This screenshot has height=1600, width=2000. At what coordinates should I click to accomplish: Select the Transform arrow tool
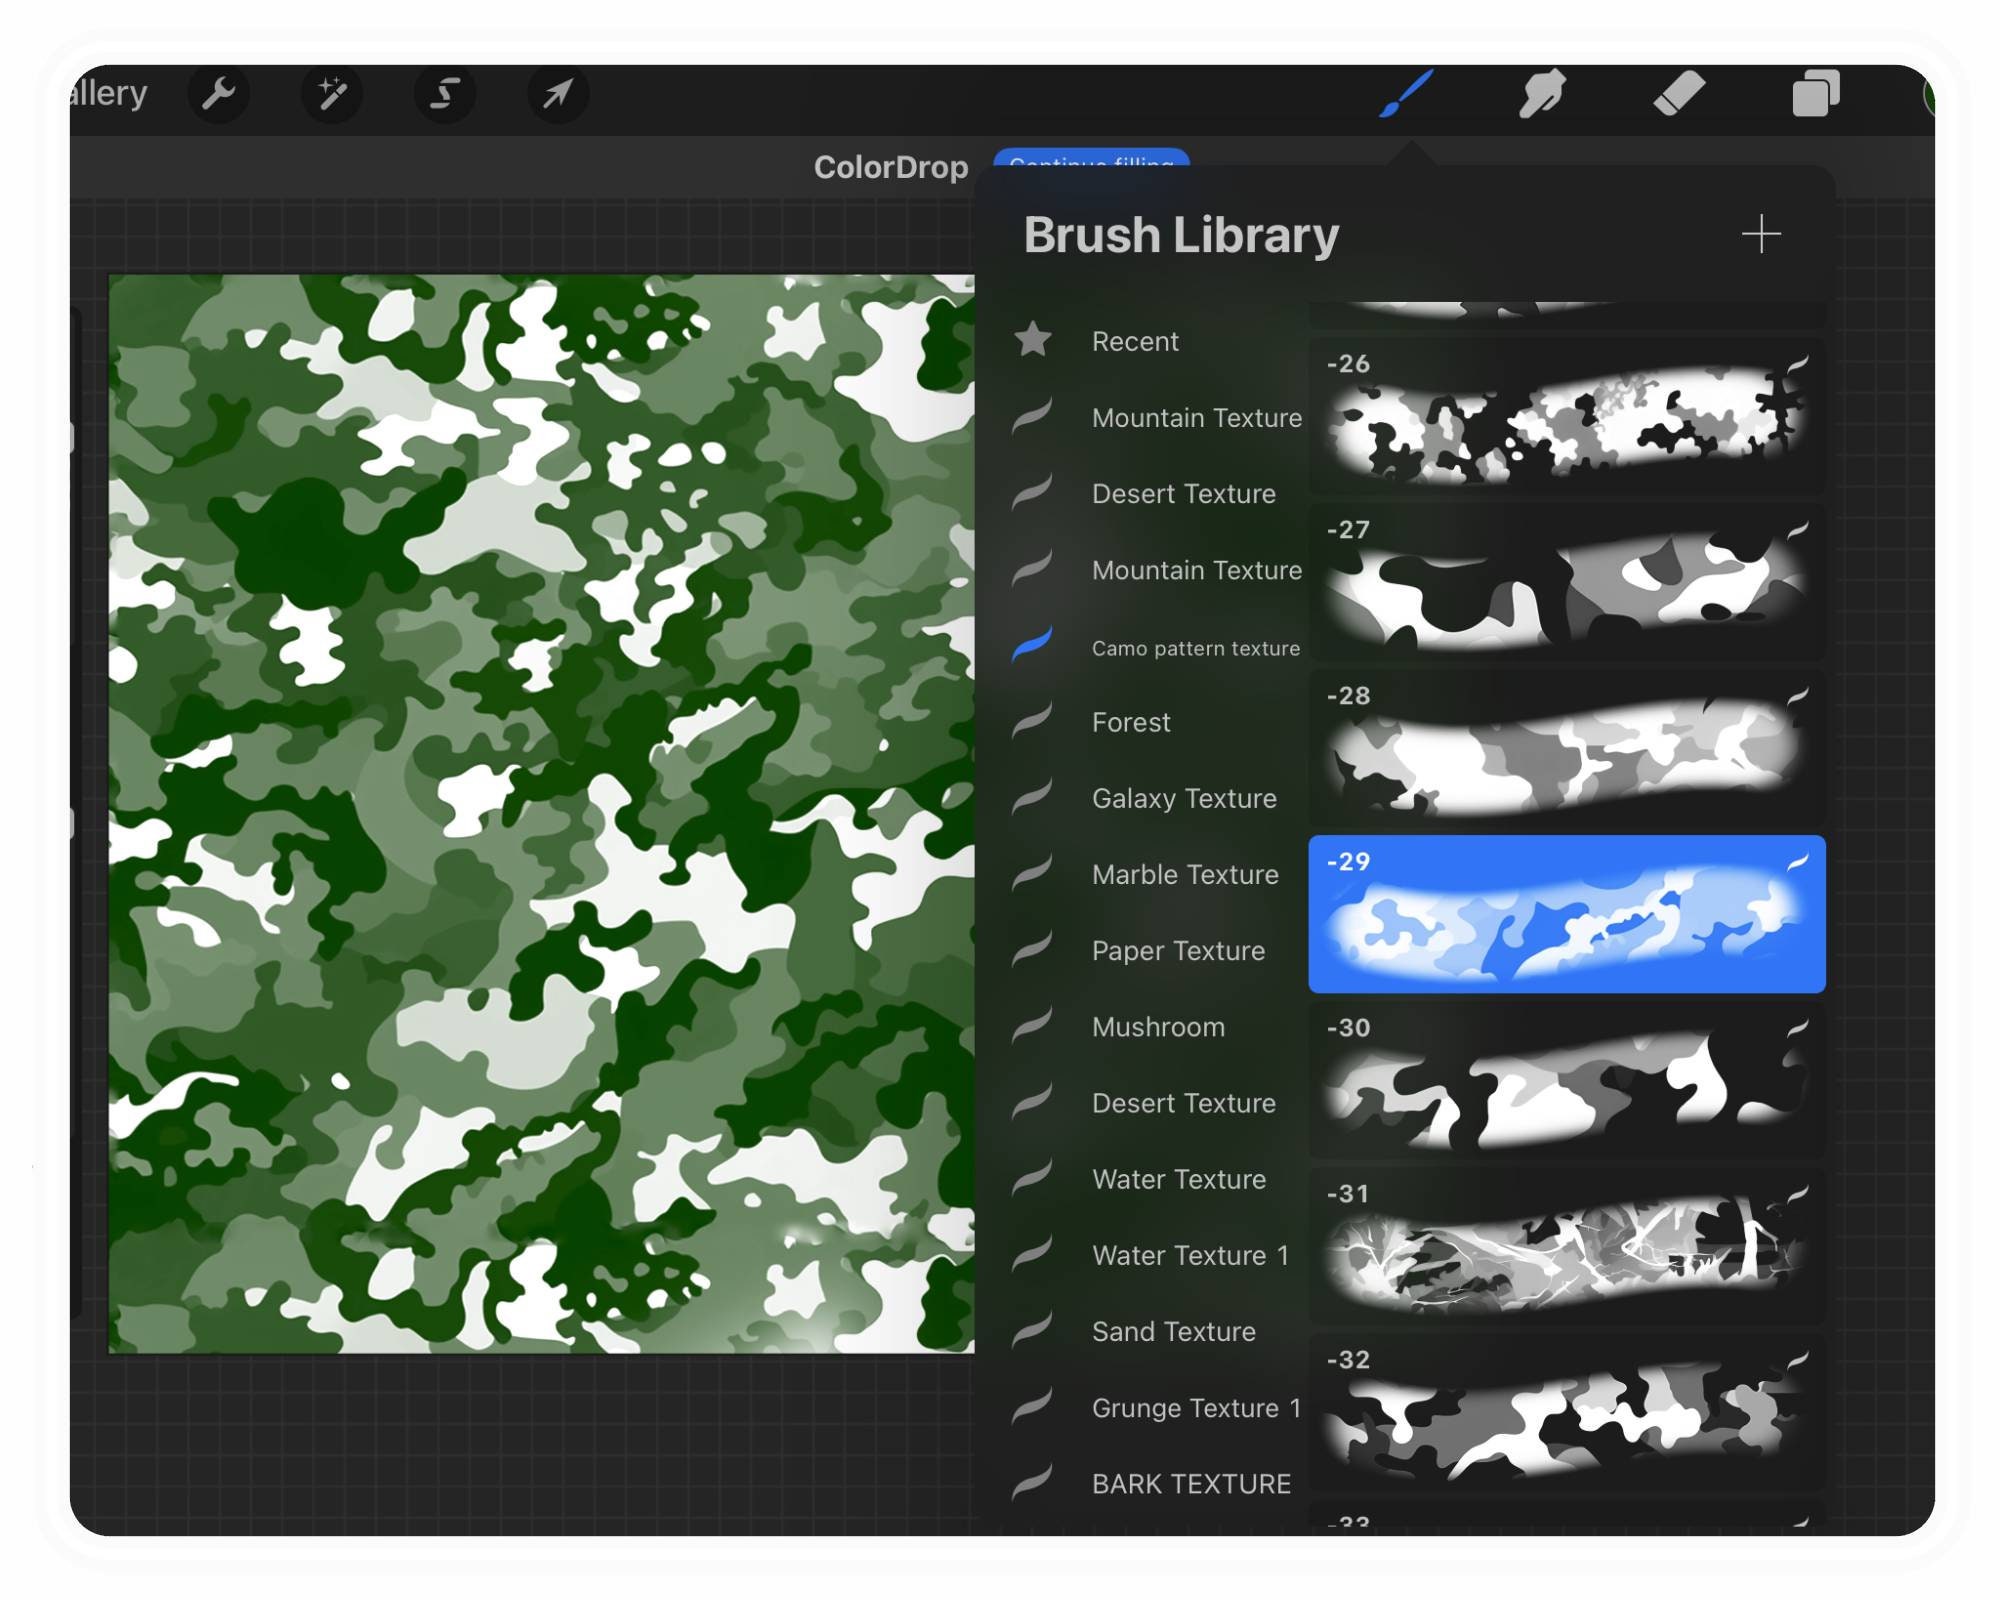click(x=557, y=95)
